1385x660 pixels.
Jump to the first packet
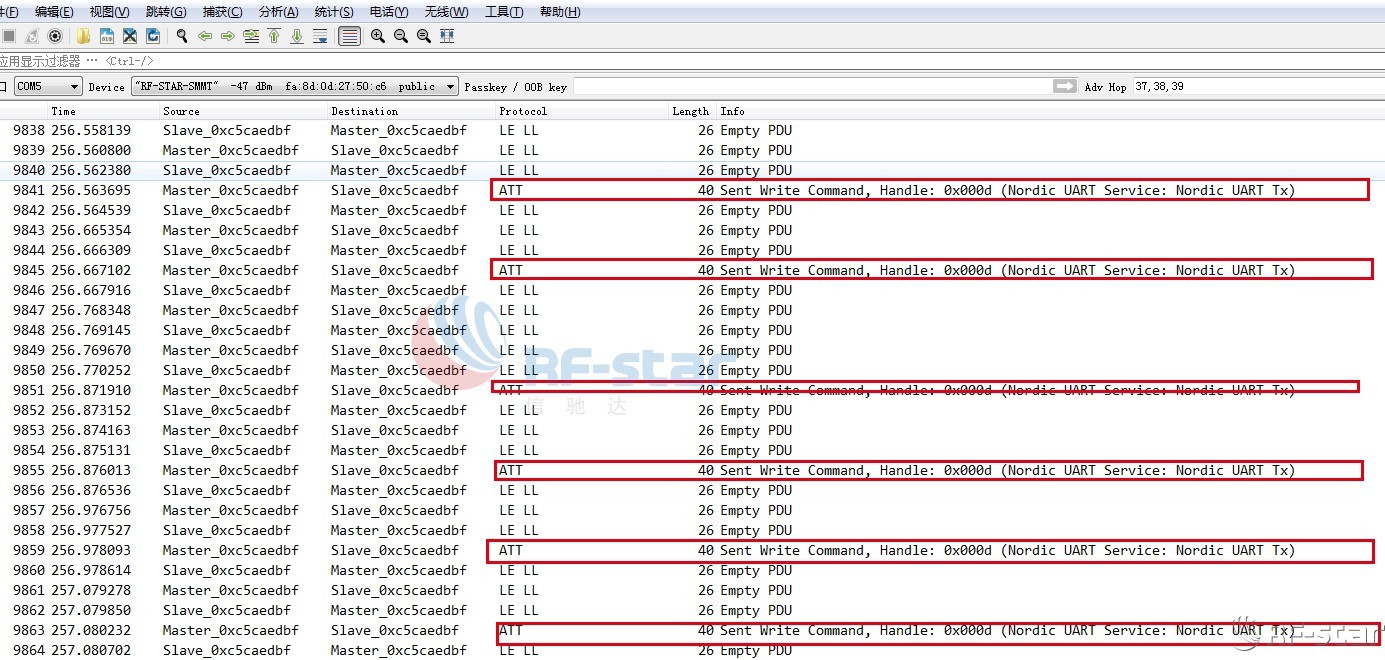(x=274, y=36)
